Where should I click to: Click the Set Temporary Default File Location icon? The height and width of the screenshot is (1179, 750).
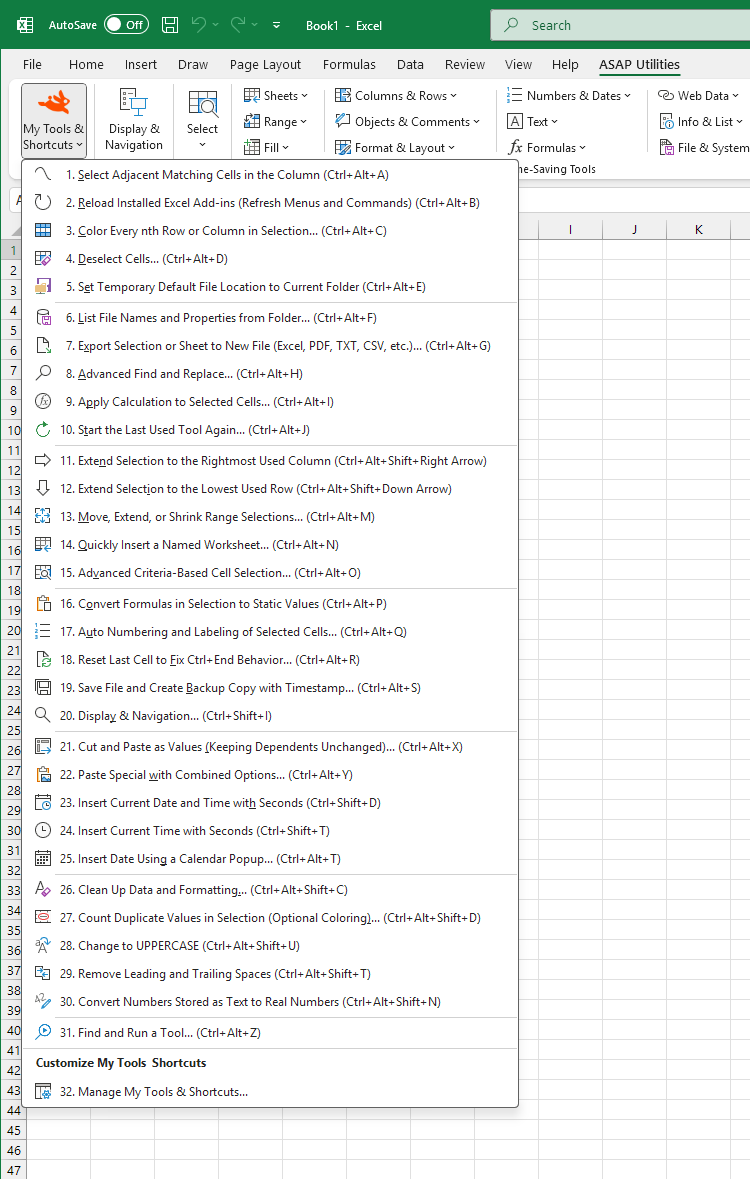point(43,286)
